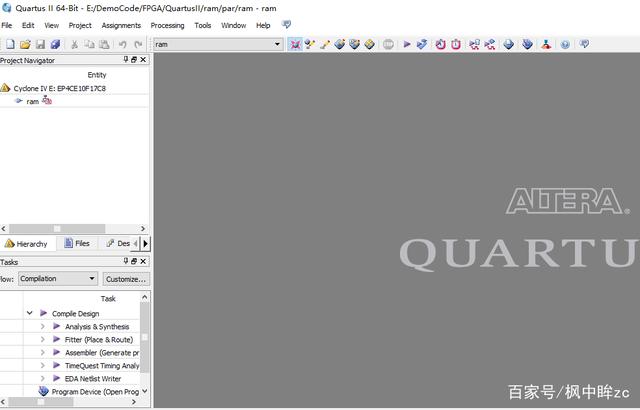Select the Compile Design task
The width and height of the screenshot is (640, 410).
click(x=76, y=313)
